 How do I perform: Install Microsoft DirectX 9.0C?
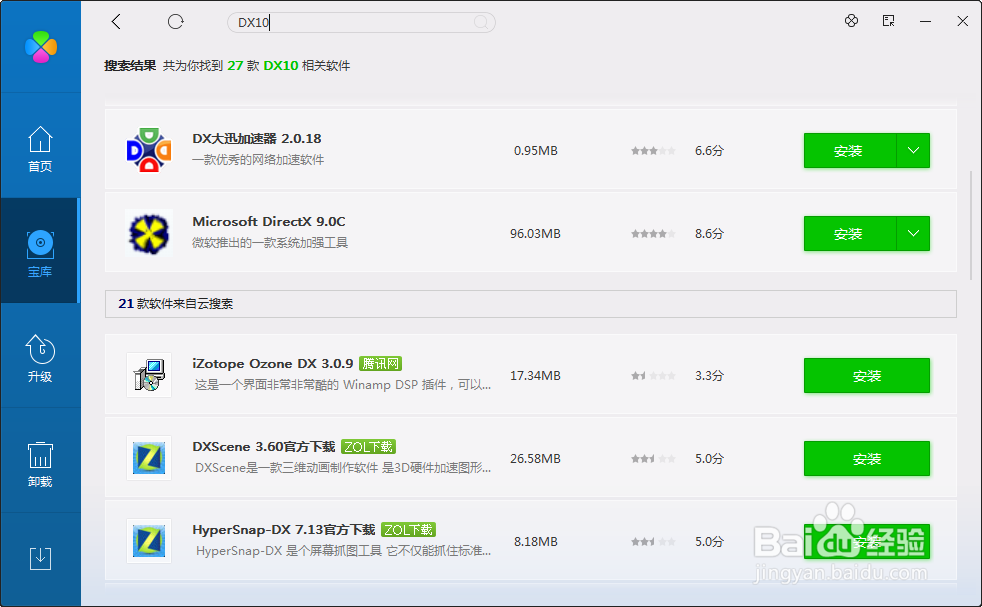[x=849, y=234]
